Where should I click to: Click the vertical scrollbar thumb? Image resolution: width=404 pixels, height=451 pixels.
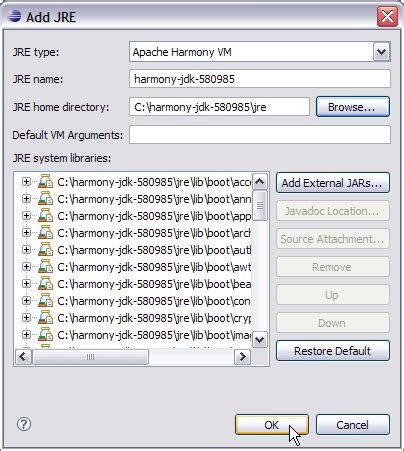pos(260,205)
